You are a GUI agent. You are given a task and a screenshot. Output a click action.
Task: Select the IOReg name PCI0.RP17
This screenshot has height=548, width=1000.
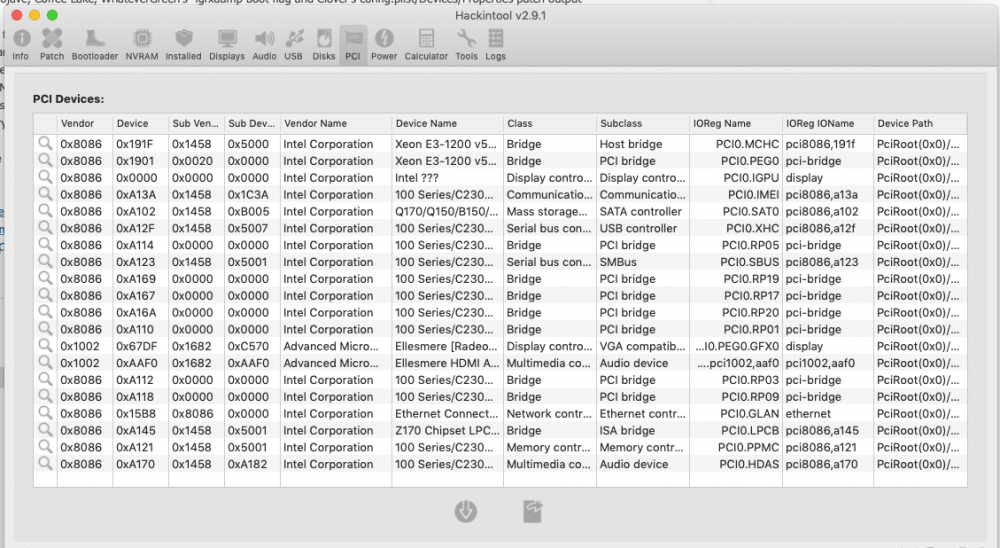click(x=751, y=296)
